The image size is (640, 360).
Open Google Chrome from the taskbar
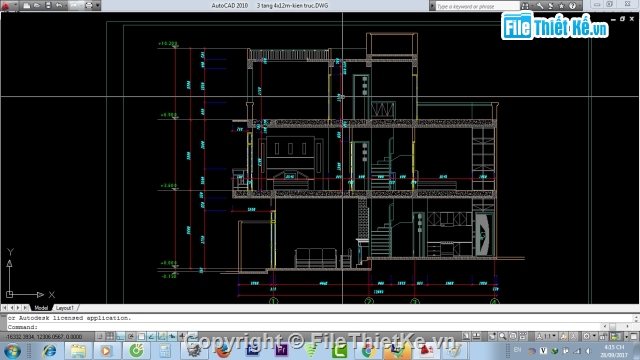point(368,351)
